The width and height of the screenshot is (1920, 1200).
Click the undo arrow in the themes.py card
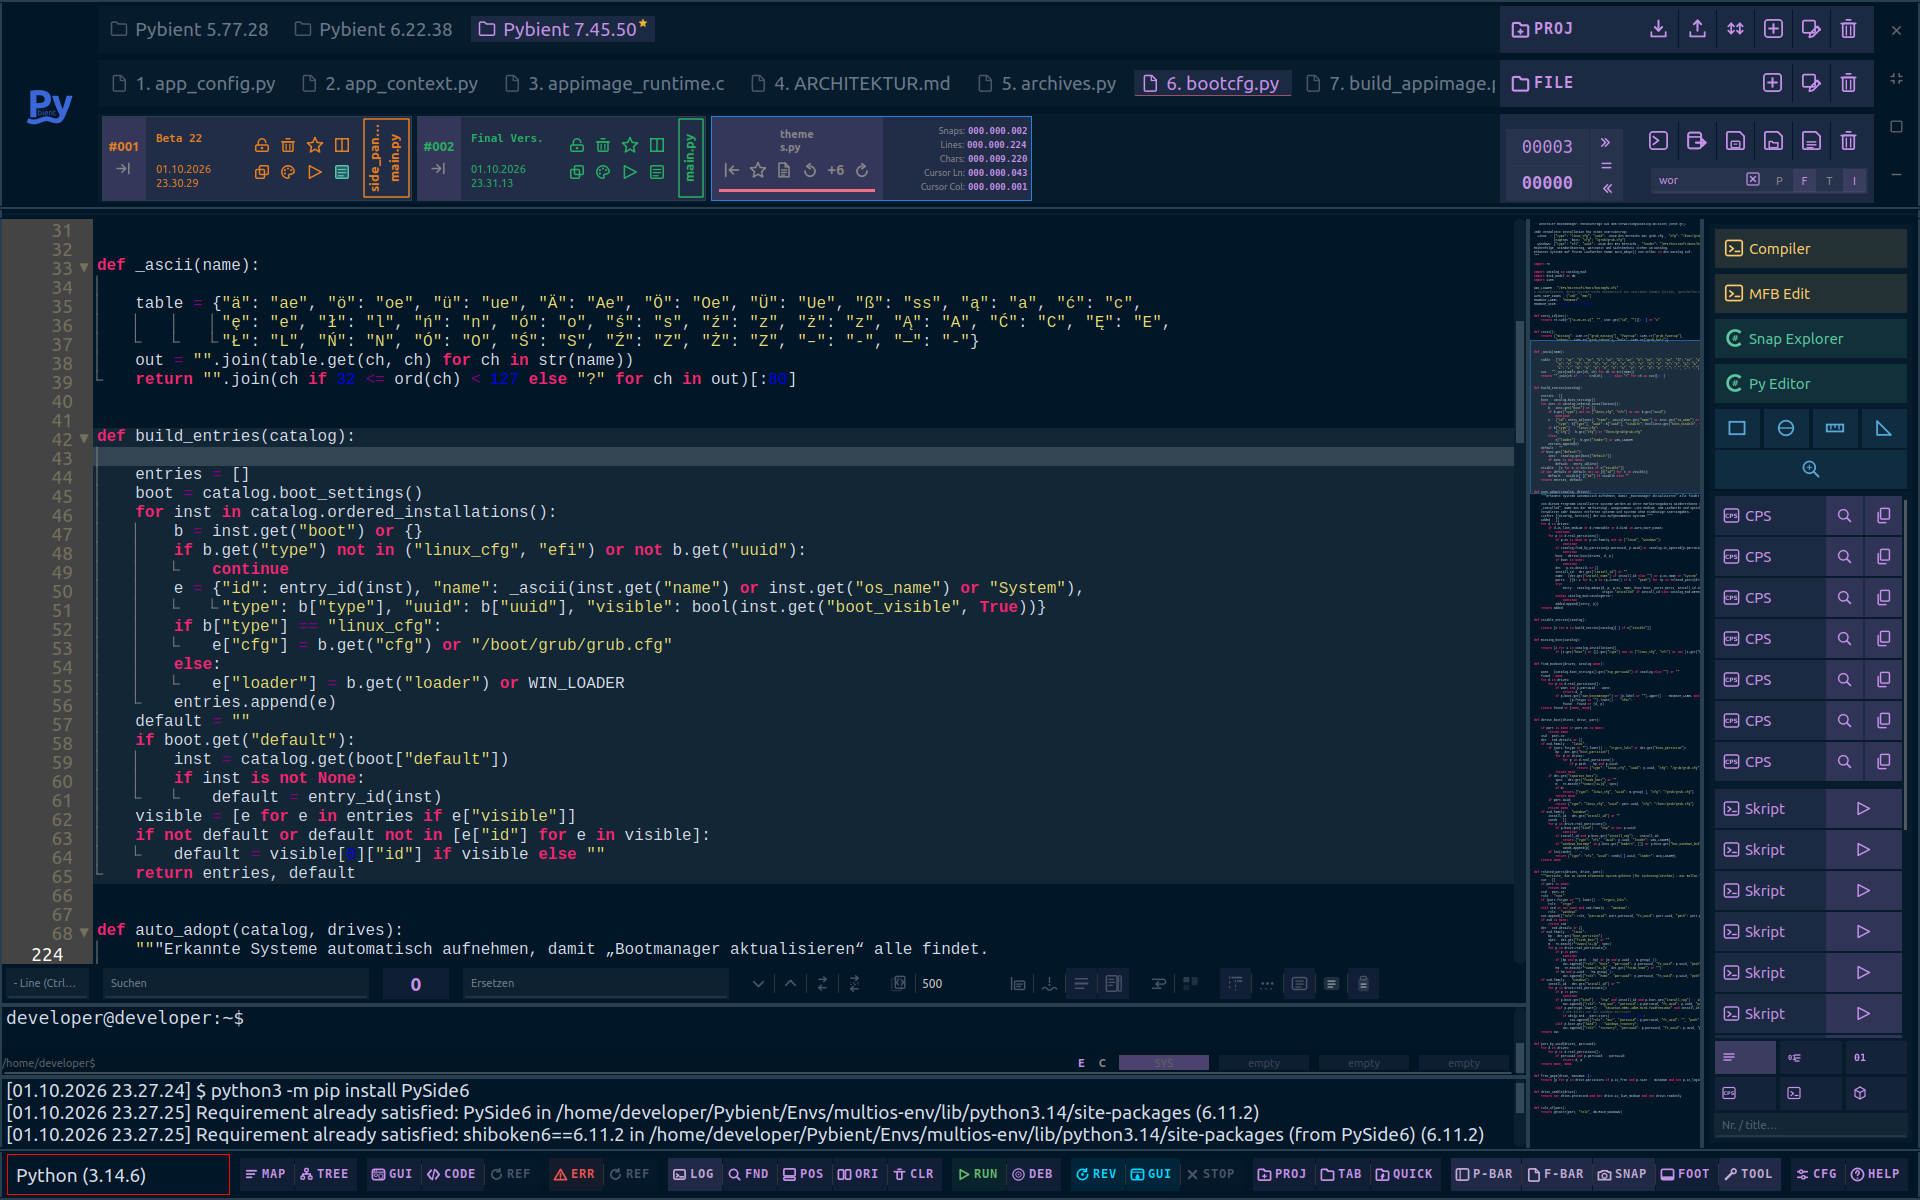[x=810, y=170]
